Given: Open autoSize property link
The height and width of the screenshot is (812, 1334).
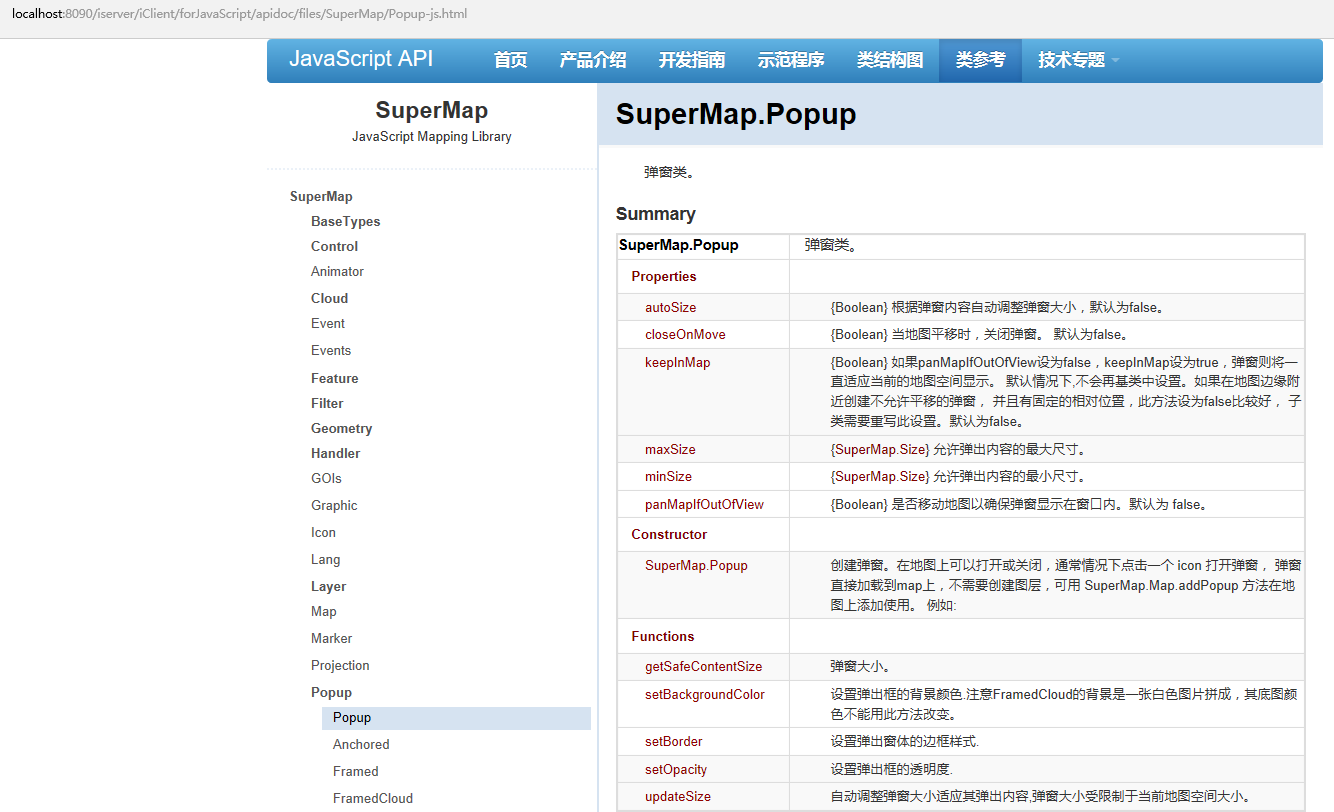Looking at the screenshot, I should 670,308.
